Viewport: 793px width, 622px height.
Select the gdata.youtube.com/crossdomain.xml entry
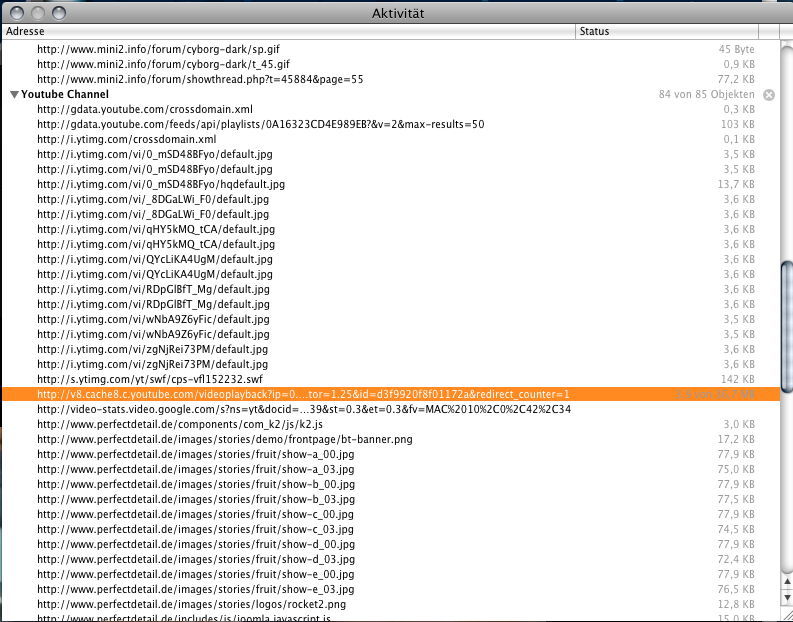click(x=144, y=109)
